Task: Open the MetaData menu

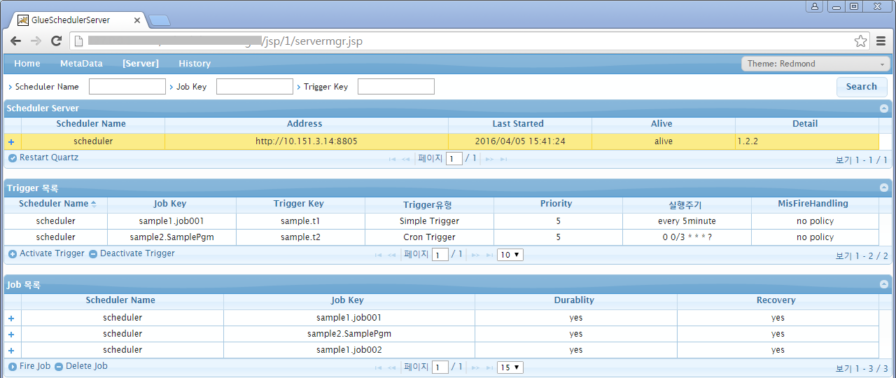Action: (81, 63)
